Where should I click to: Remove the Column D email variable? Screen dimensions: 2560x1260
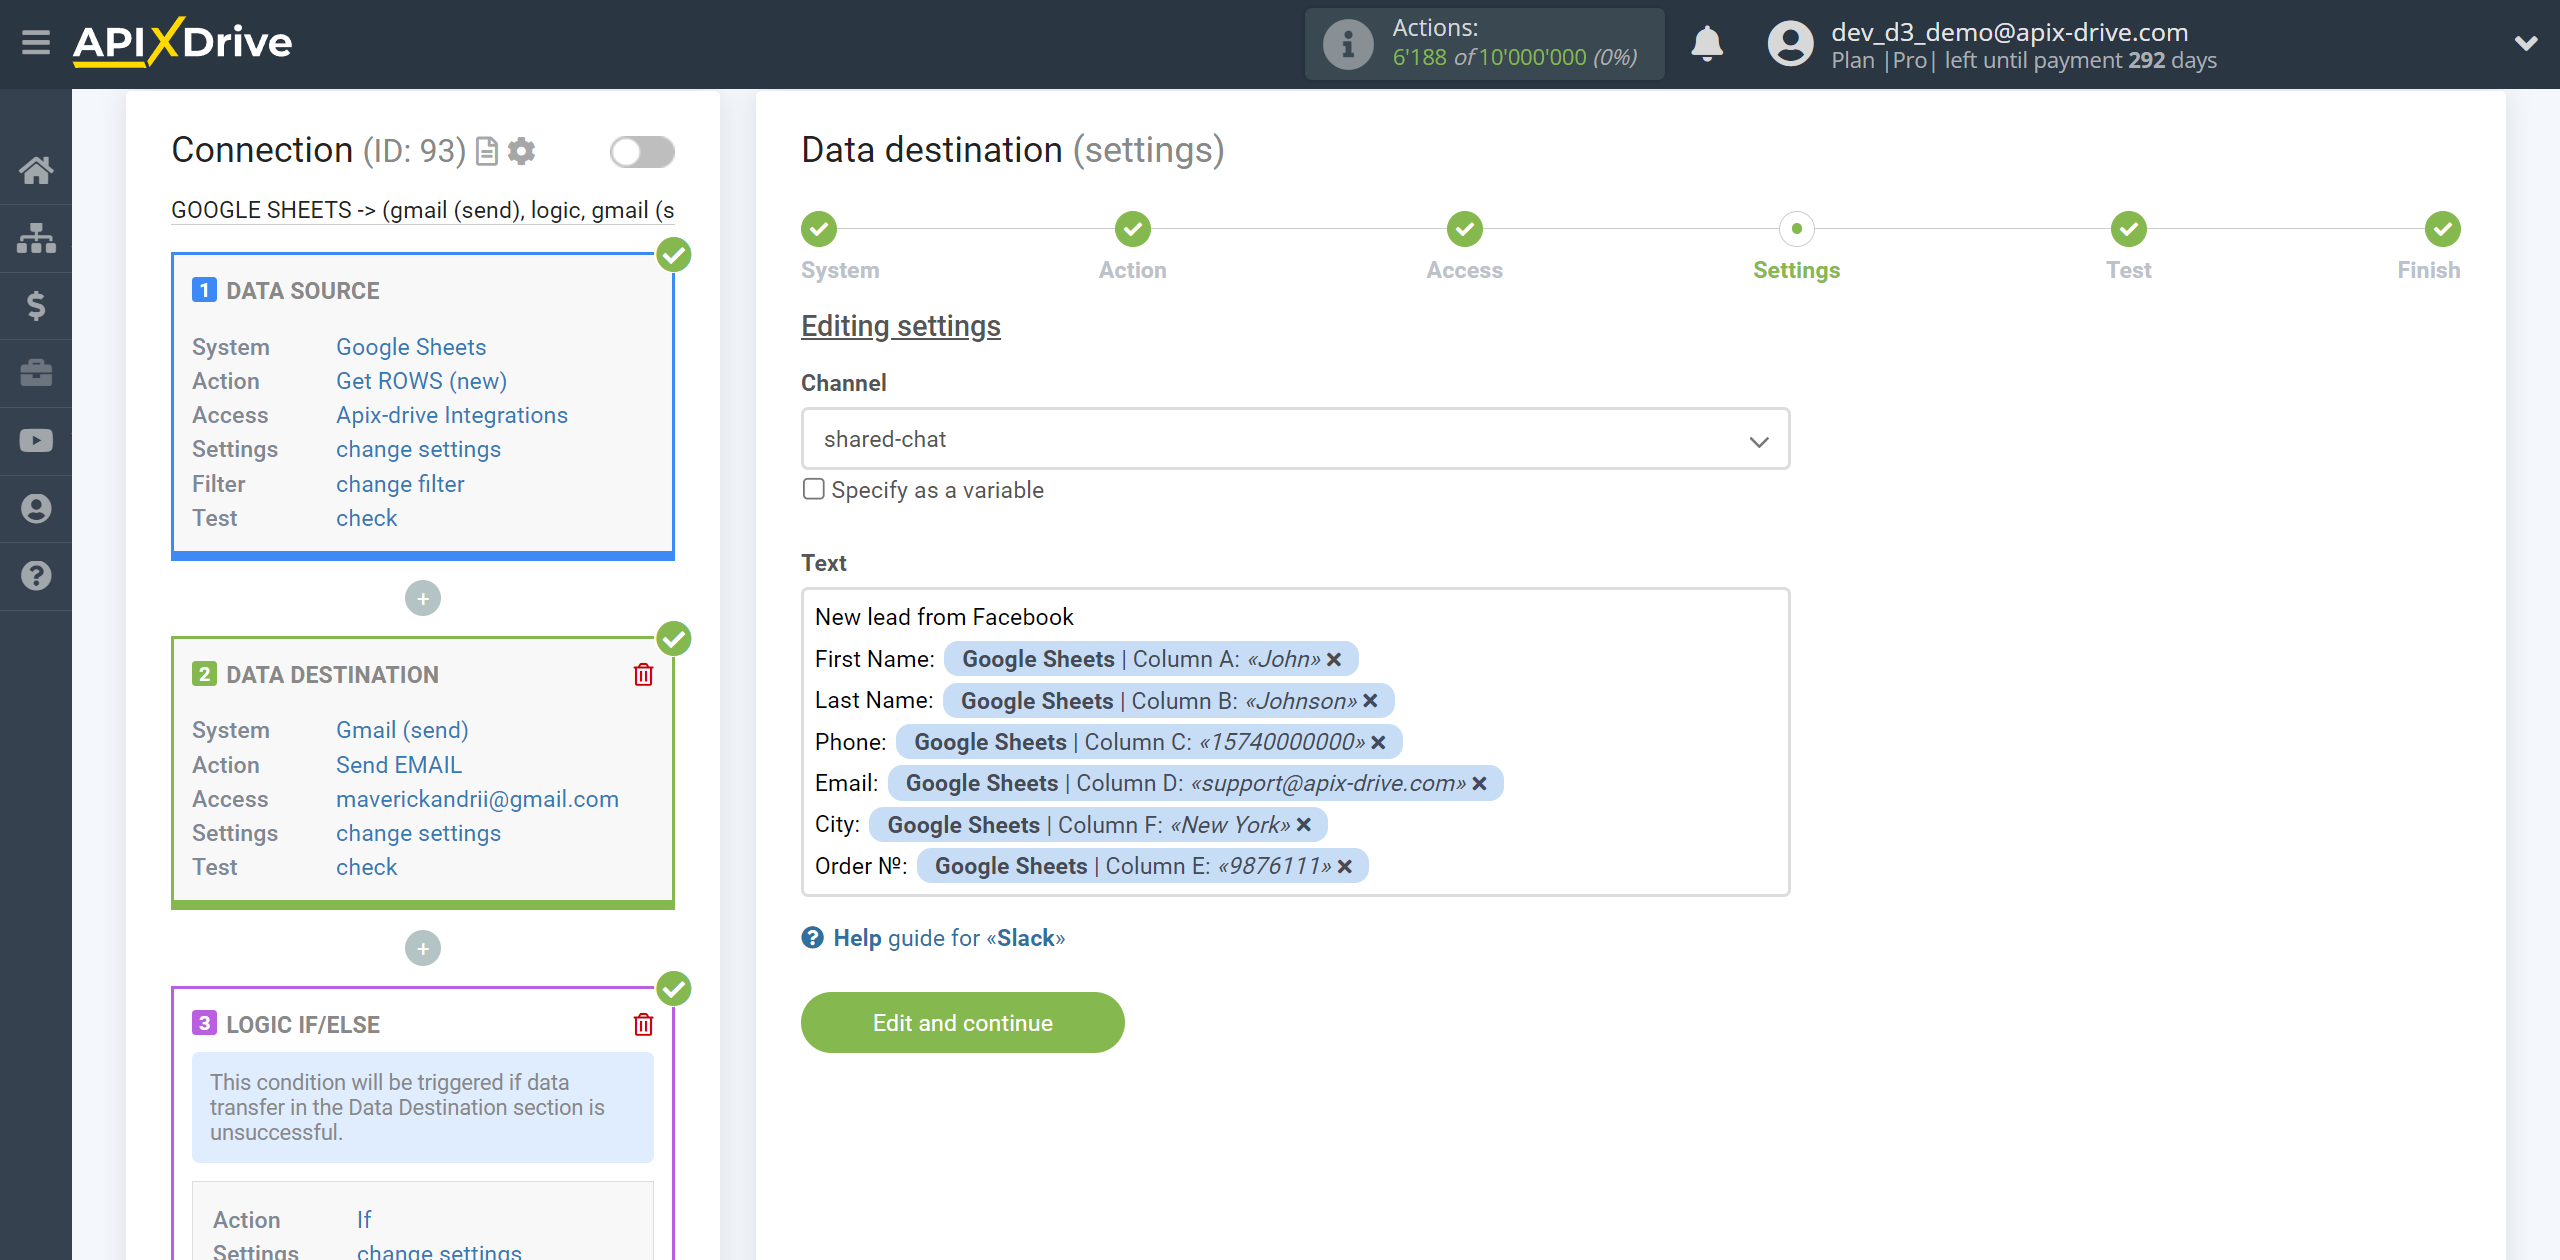coord(1480,784)
